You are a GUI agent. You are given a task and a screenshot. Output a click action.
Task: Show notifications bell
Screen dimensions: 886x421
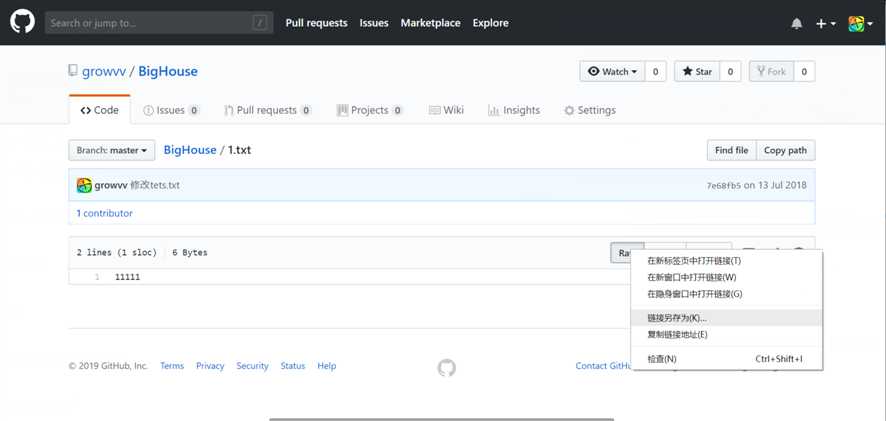797,23
